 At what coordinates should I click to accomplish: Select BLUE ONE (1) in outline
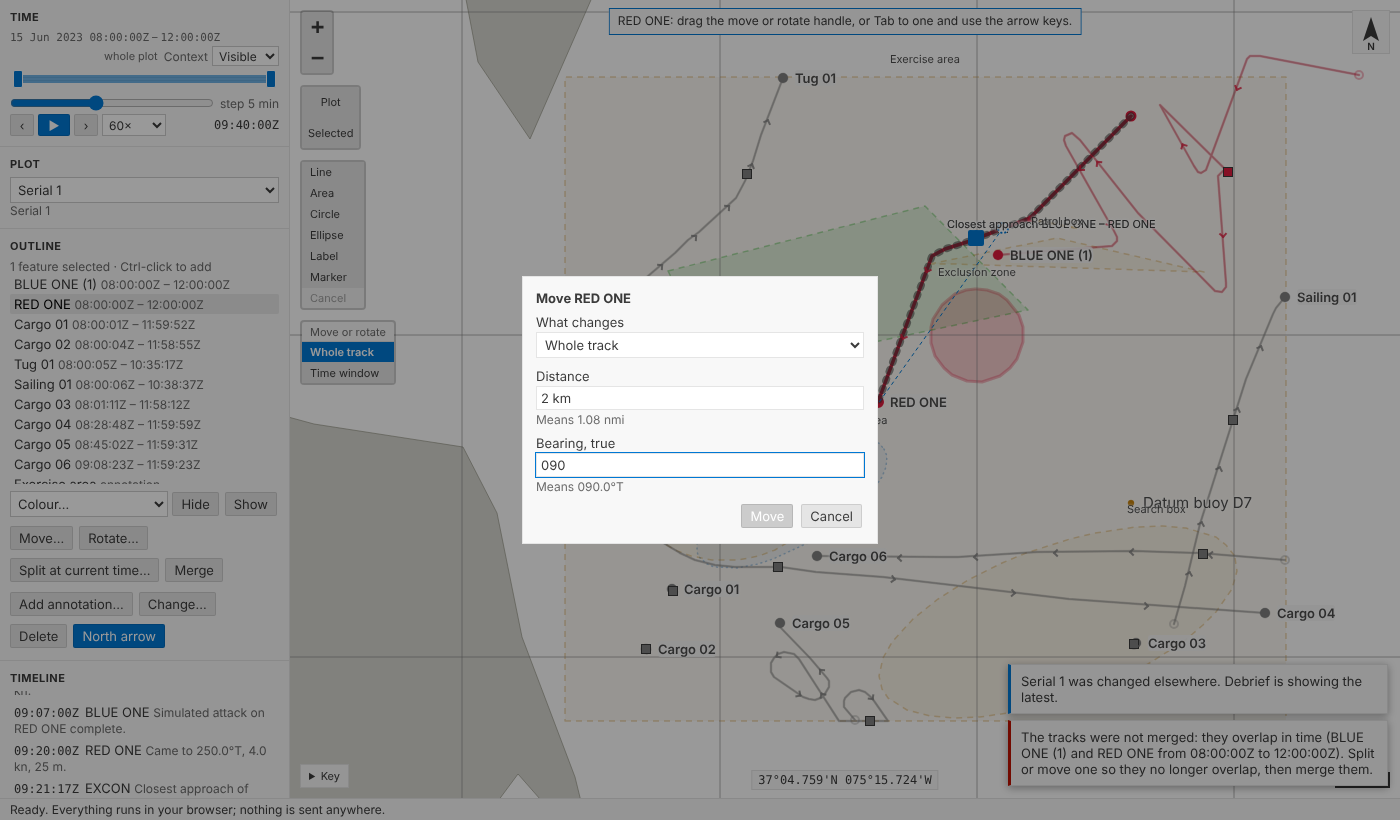click(x=144, y=284)
